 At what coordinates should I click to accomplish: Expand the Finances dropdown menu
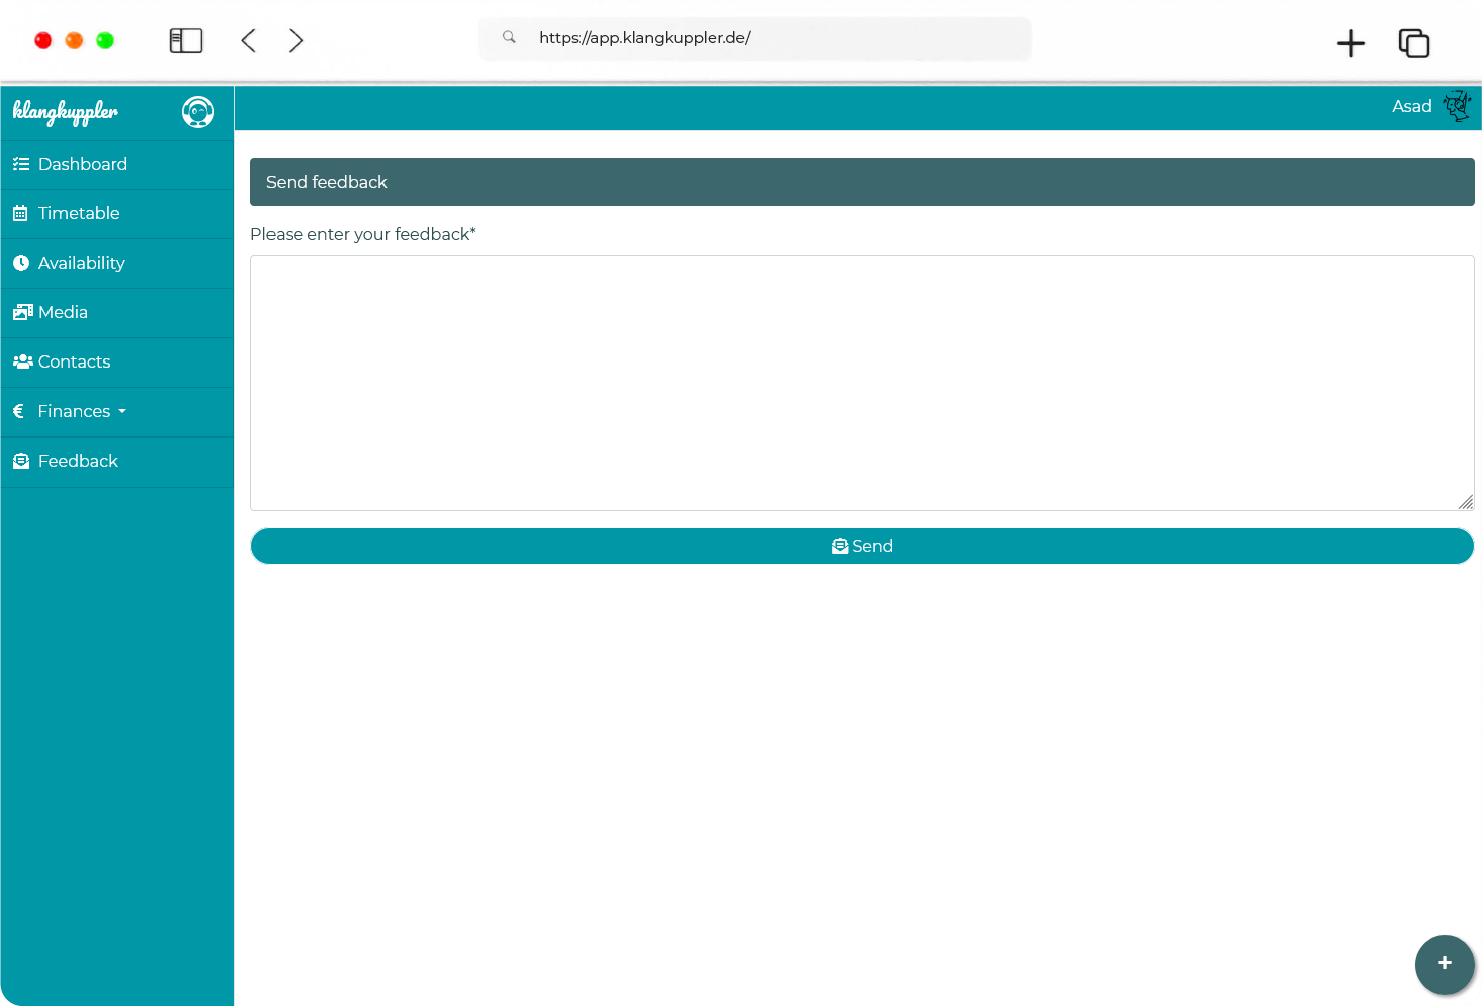[80, 411]
